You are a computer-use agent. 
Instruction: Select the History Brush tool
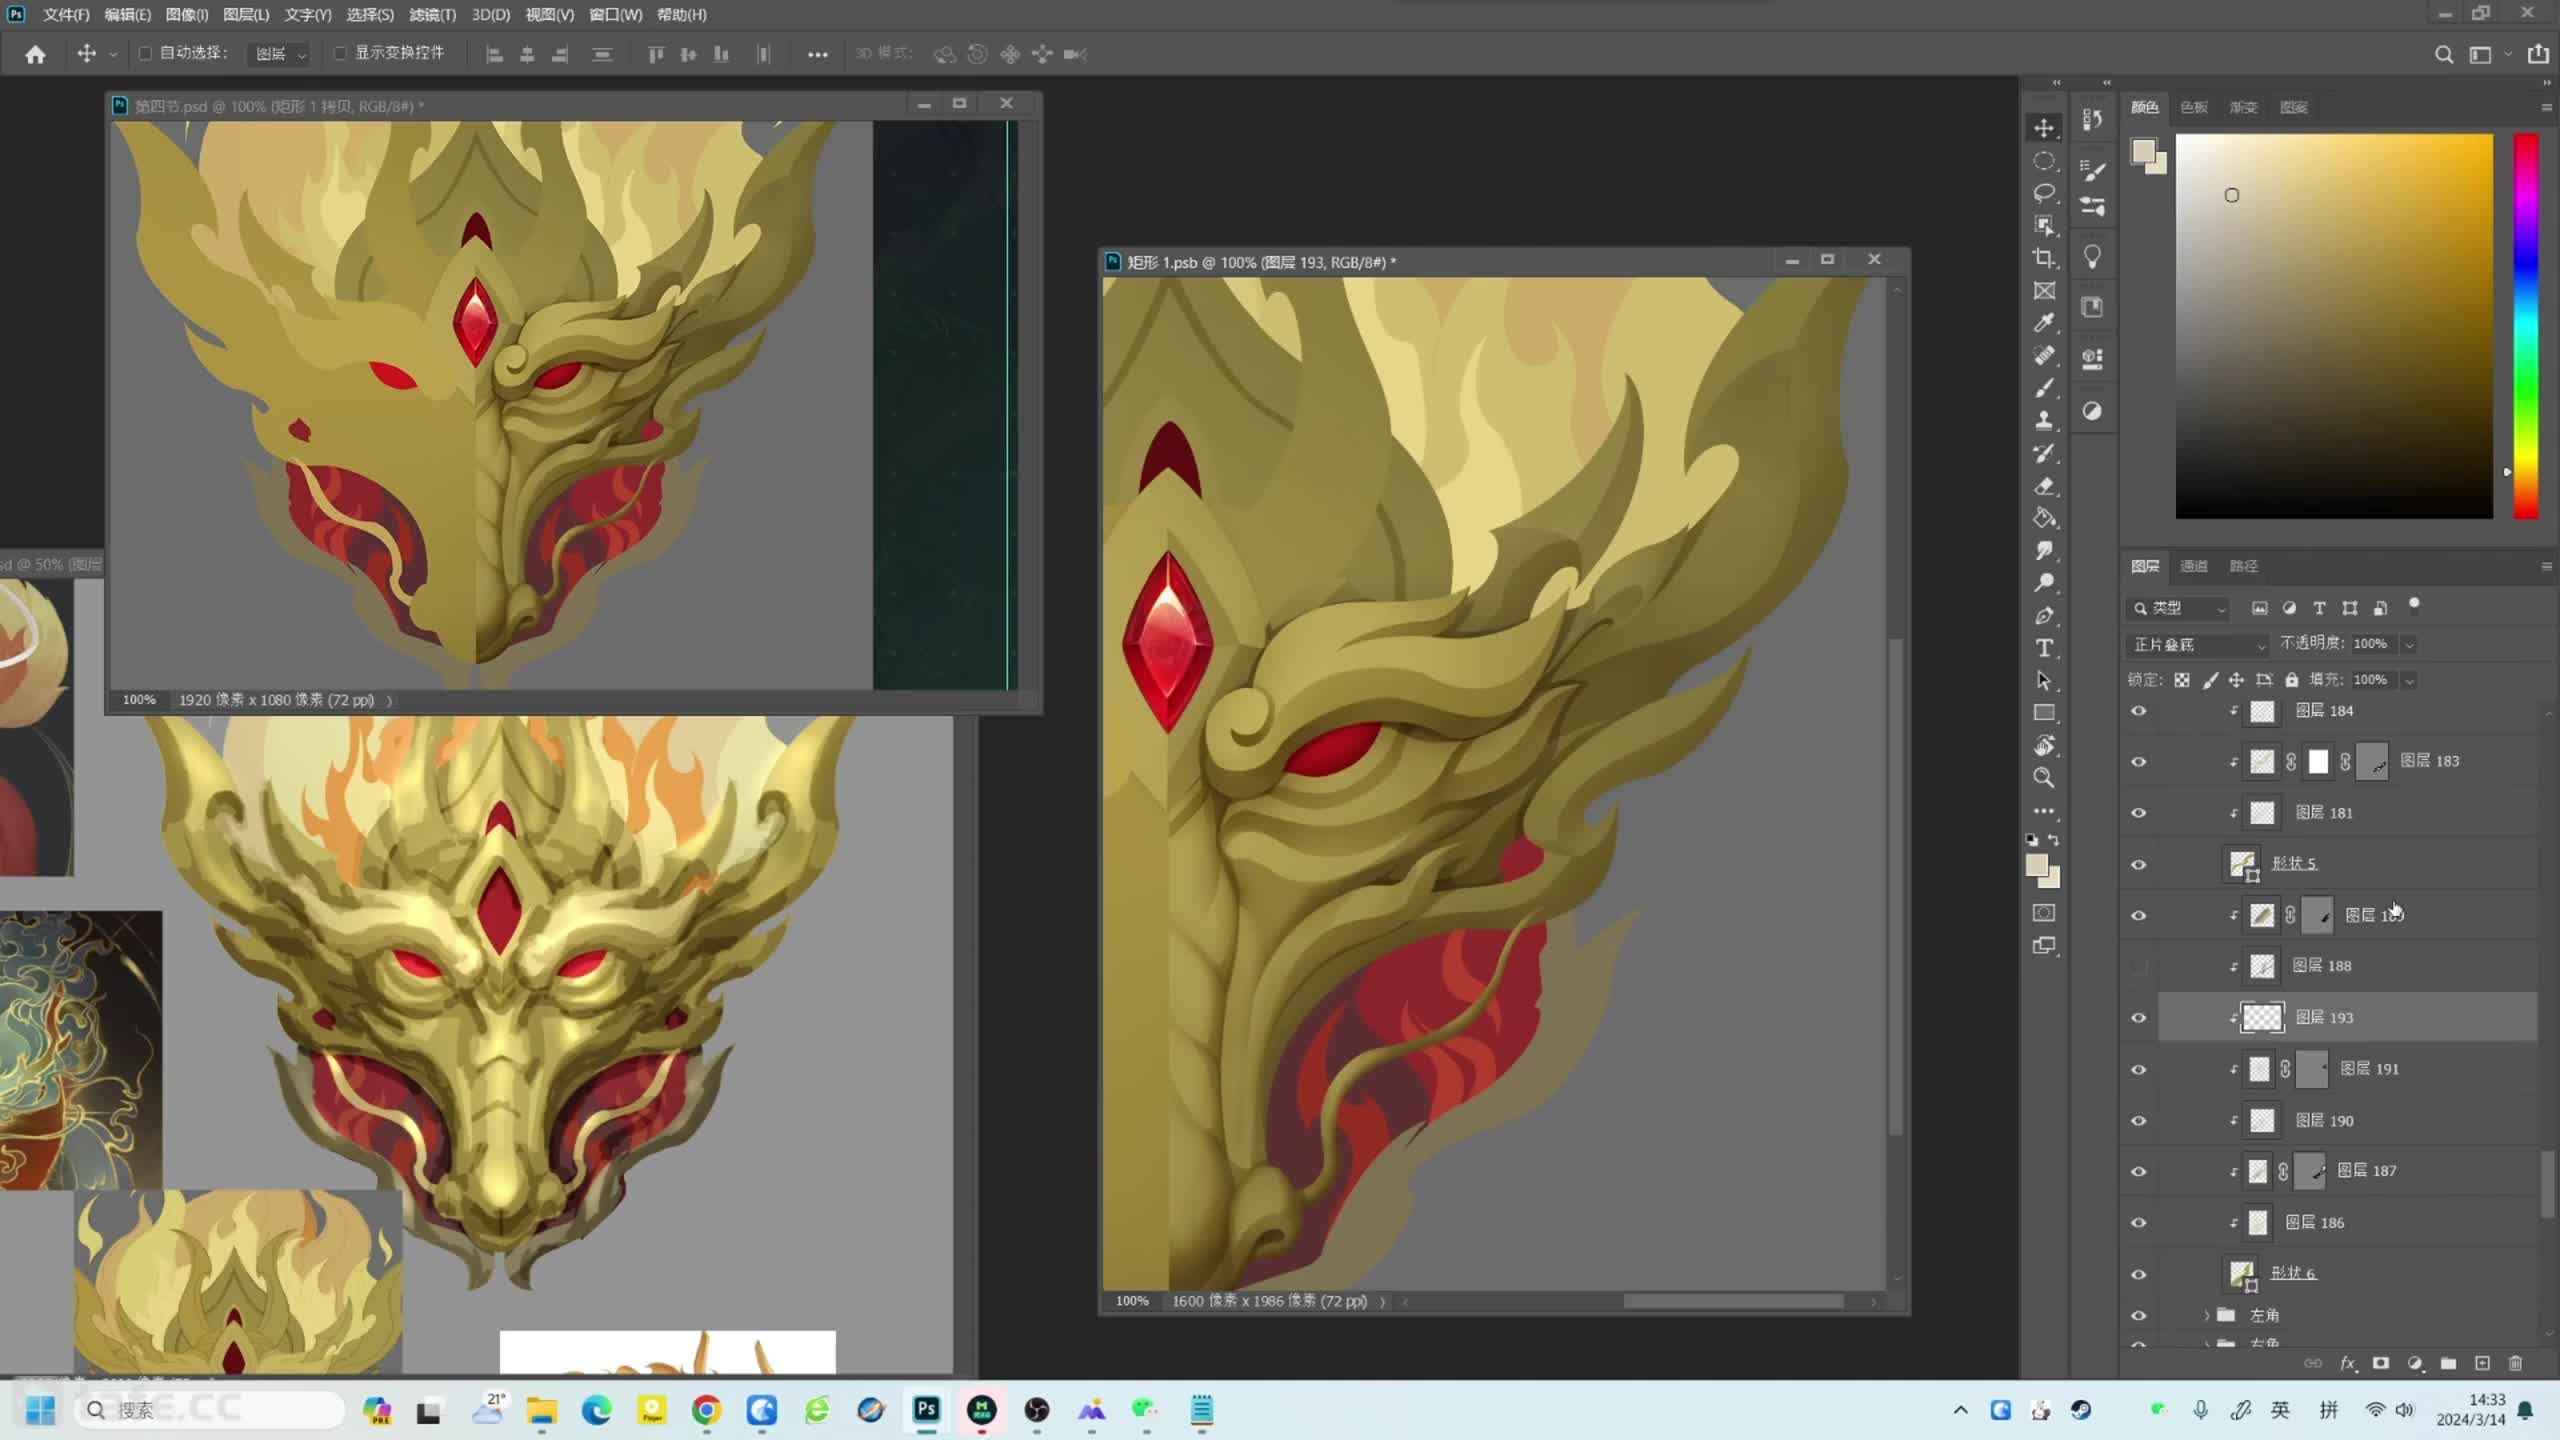[x=2044, y=453]
